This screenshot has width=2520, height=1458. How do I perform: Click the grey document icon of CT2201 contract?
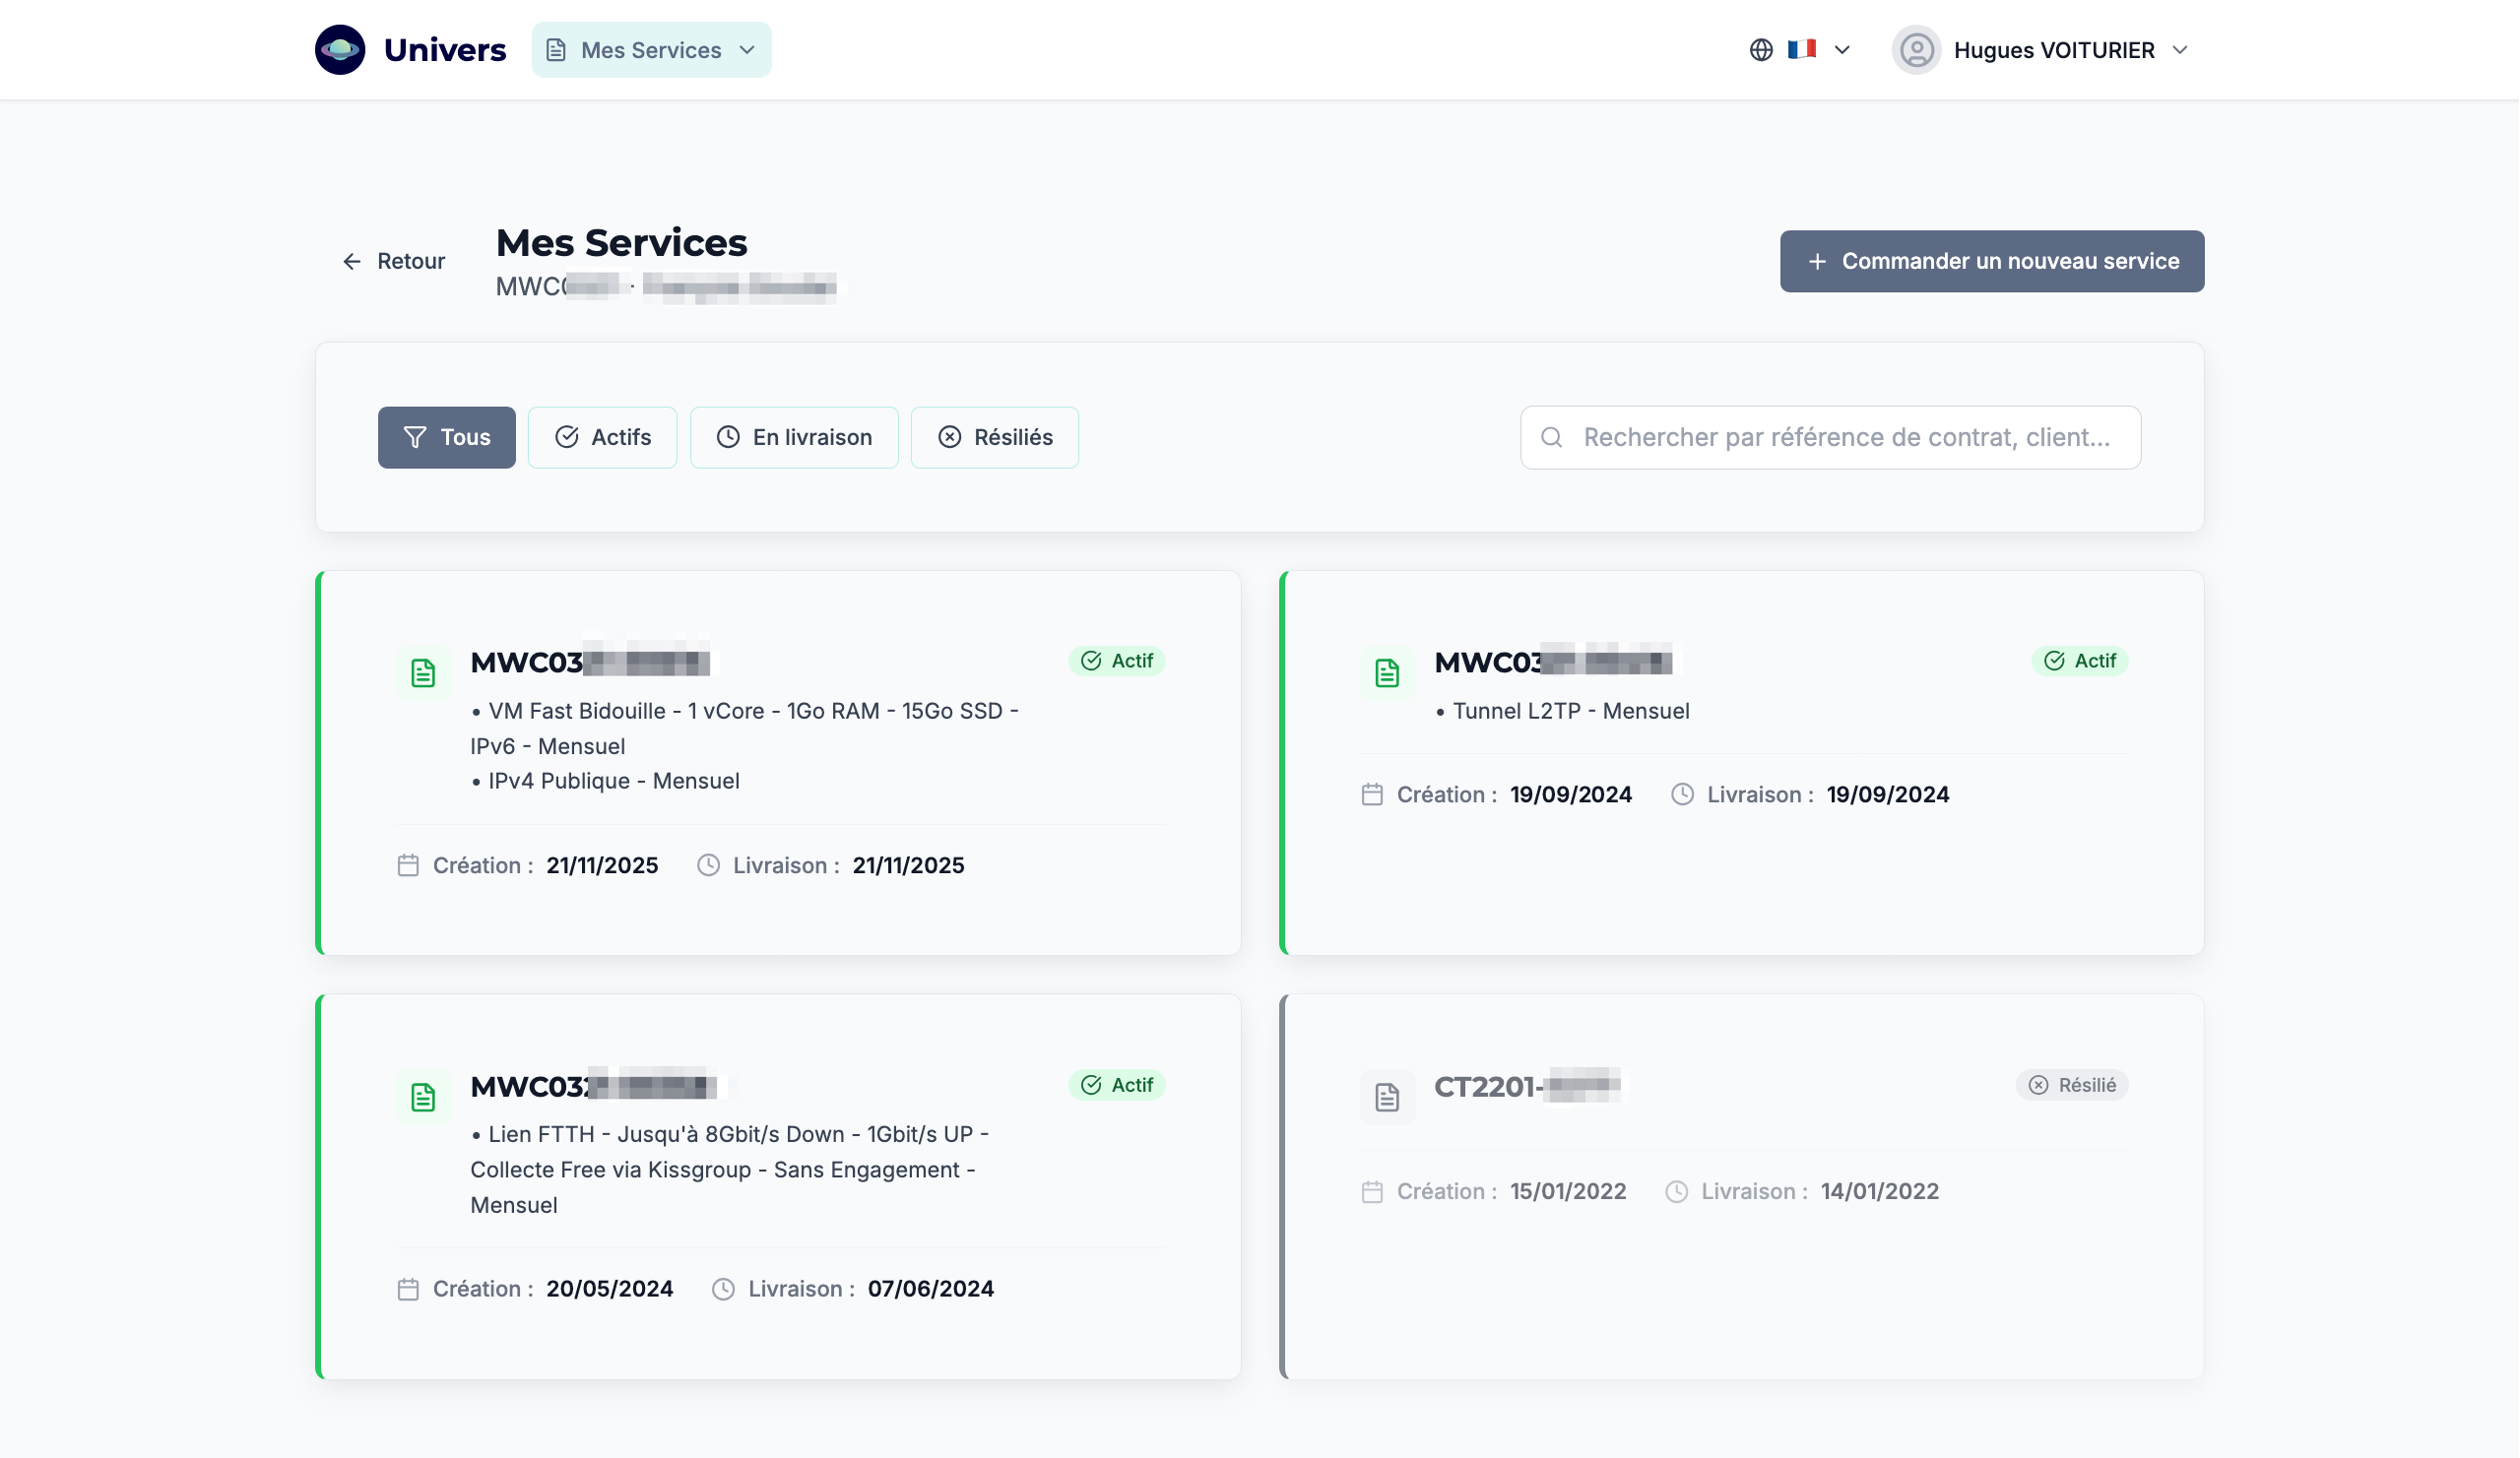tap(1386, 1097)
